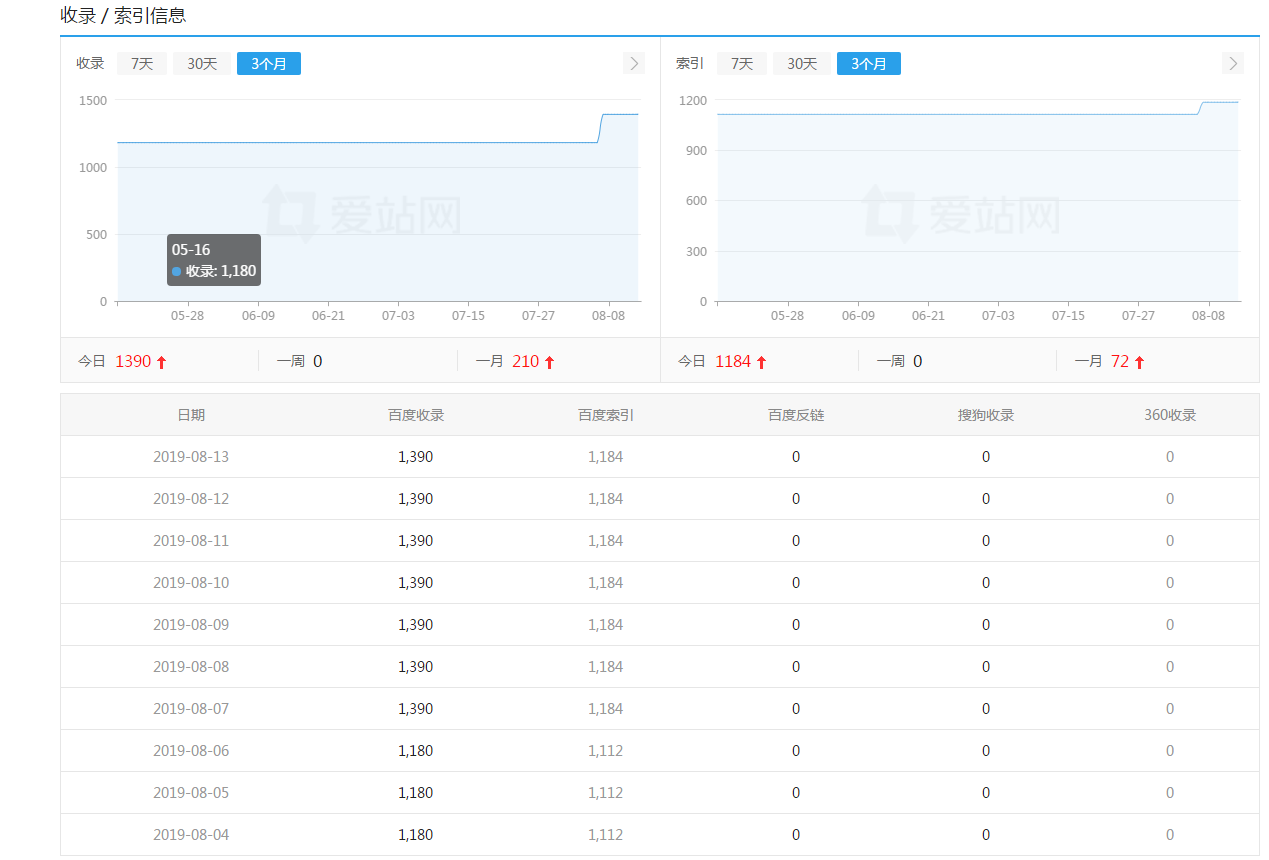Image resolution: width=1269 pixels, height=860 pixels.
Task: Click 百度收录 value for 2019-08-13
Action: 416,457
